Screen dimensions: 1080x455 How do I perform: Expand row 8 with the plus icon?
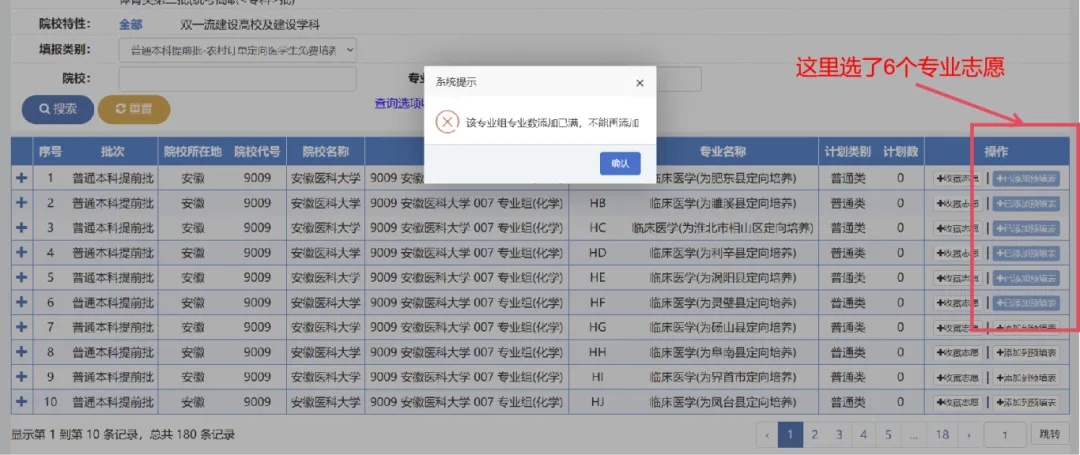click(21, 351)
